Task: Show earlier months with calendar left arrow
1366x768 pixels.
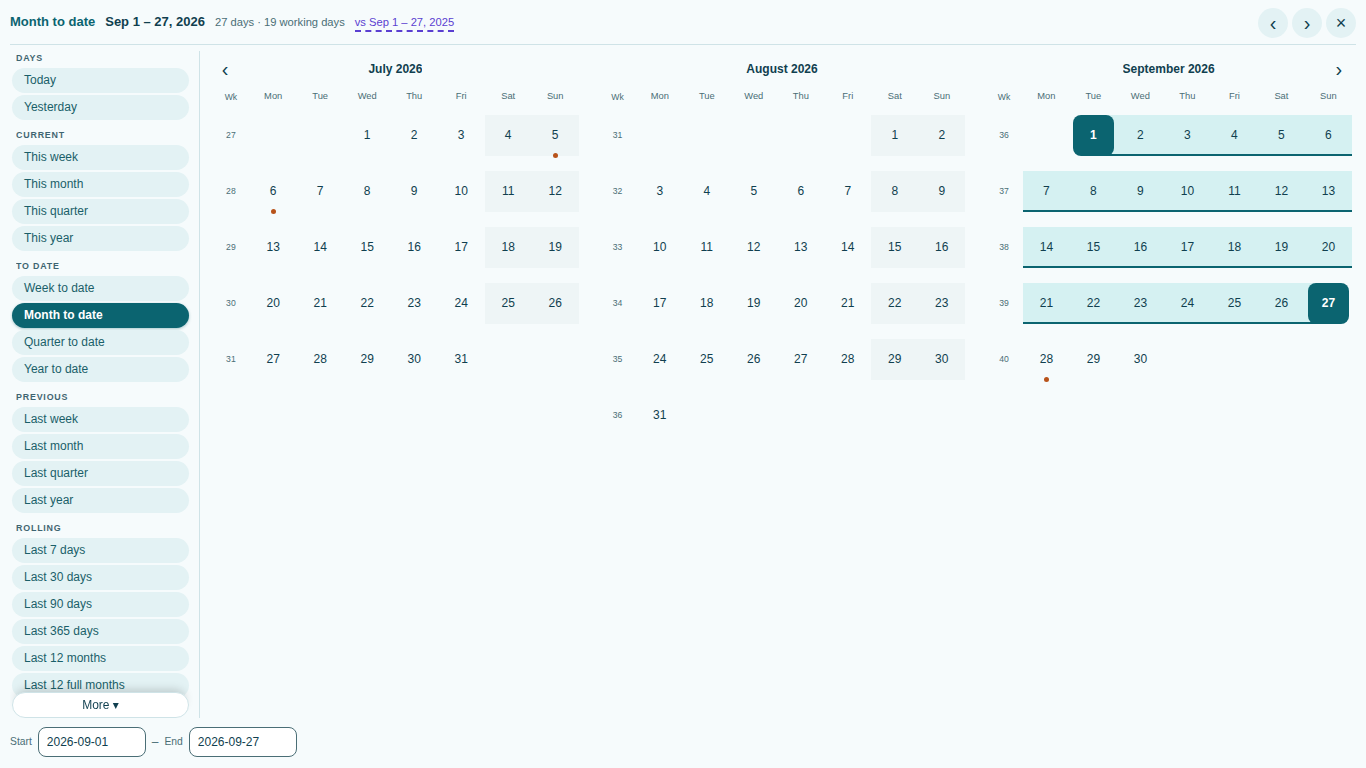Action: pos(225,70)
